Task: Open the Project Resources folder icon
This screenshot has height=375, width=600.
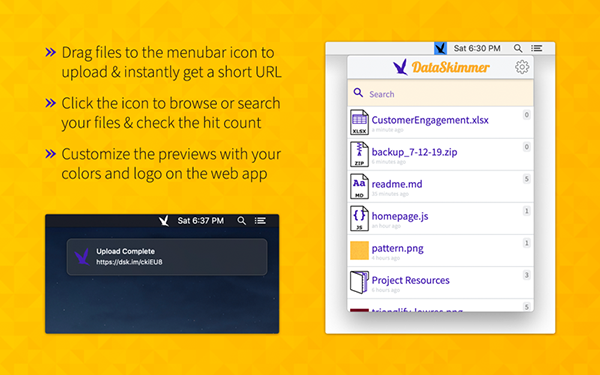Action: [x=359, y=282]
